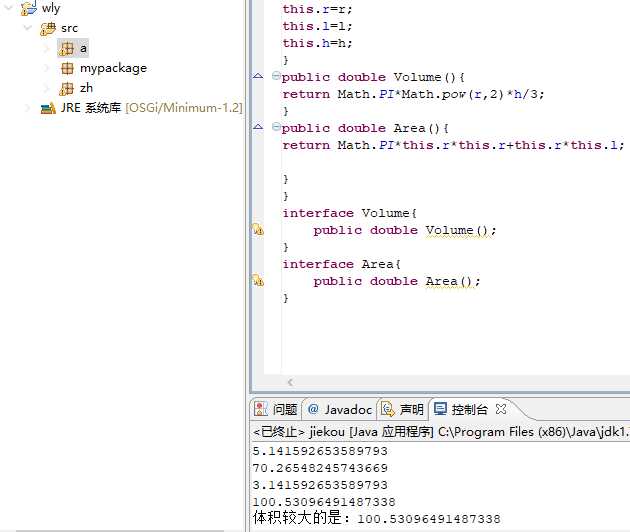Select the mypackage label in tree

point(114,68)
